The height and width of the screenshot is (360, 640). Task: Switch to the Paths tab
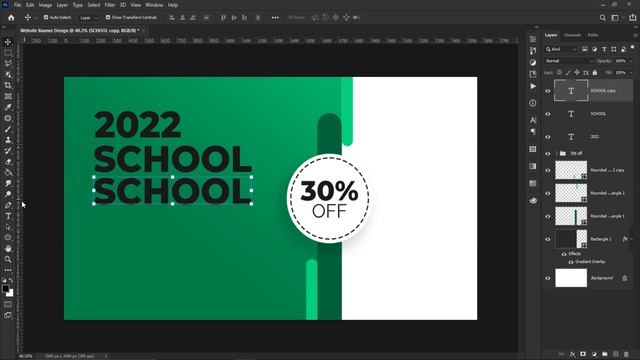click(x=593, y=35)
